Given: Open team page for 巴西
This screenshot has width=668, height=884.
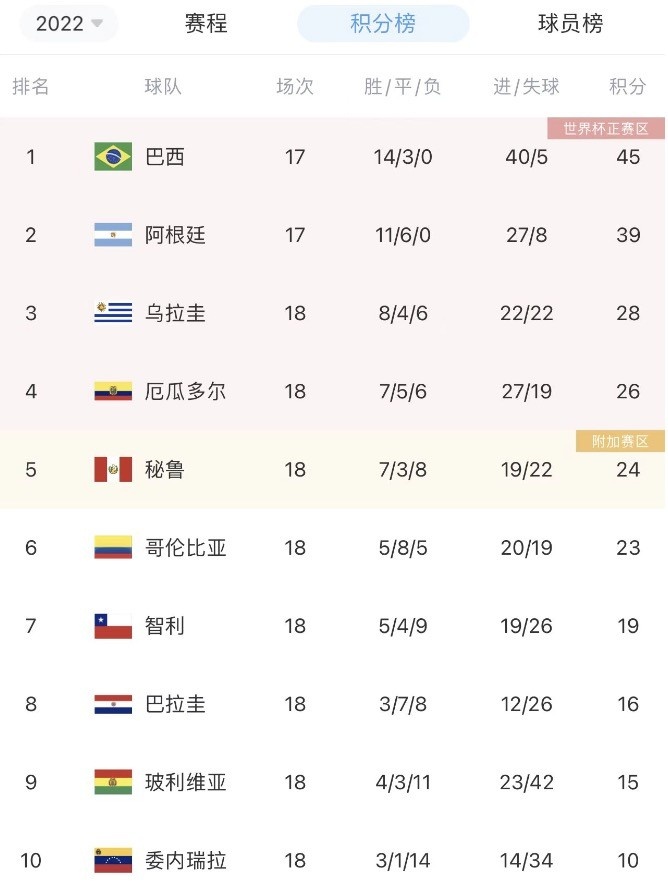Looking at the screenshot, I should pyautogui.click(x=165, y=157).
